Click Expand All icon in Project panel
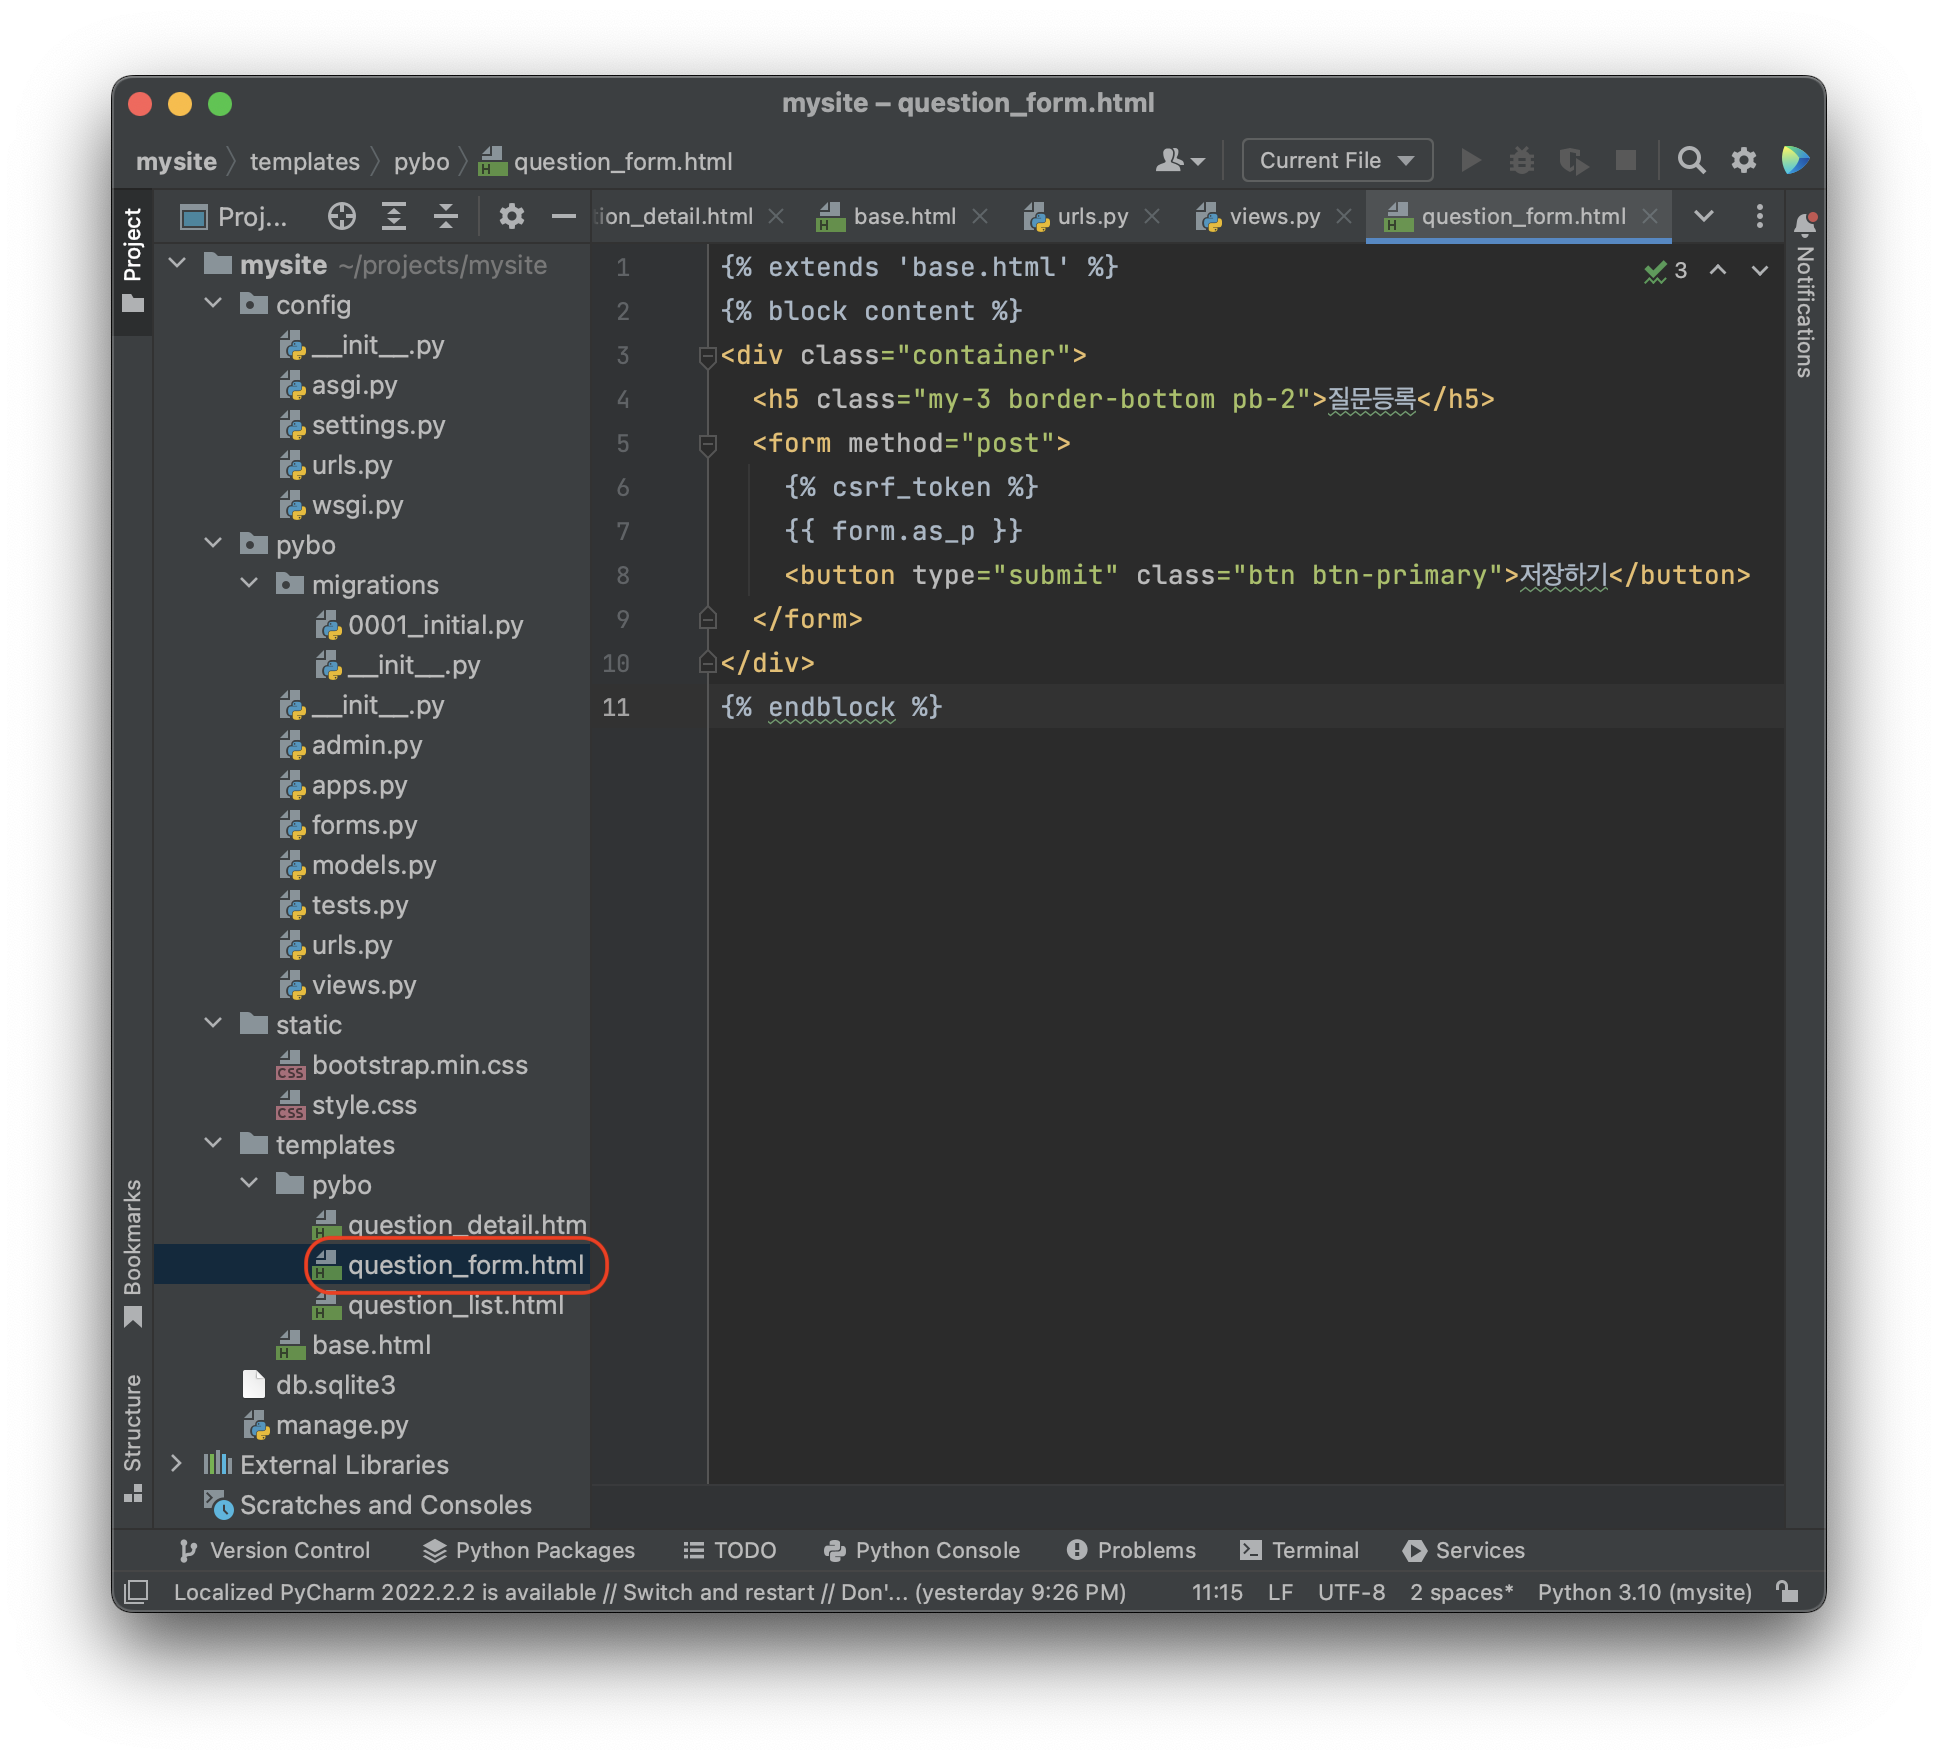This screenshot has width=1938, height=1760. [x=394, y=216]
